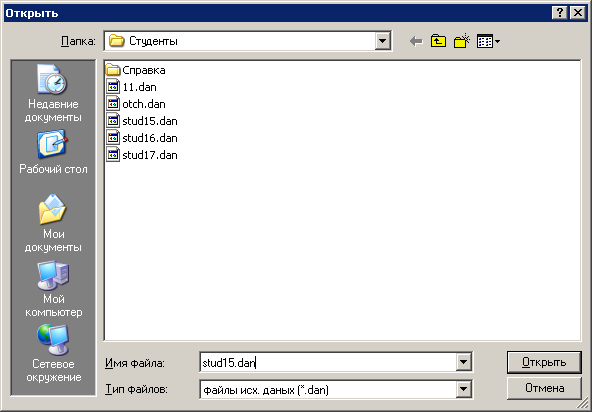Image resolution: width=592 pixels, height=412 pixels.
Task: Go to Рабочий стол location
Action: click(x=53, y=152)
